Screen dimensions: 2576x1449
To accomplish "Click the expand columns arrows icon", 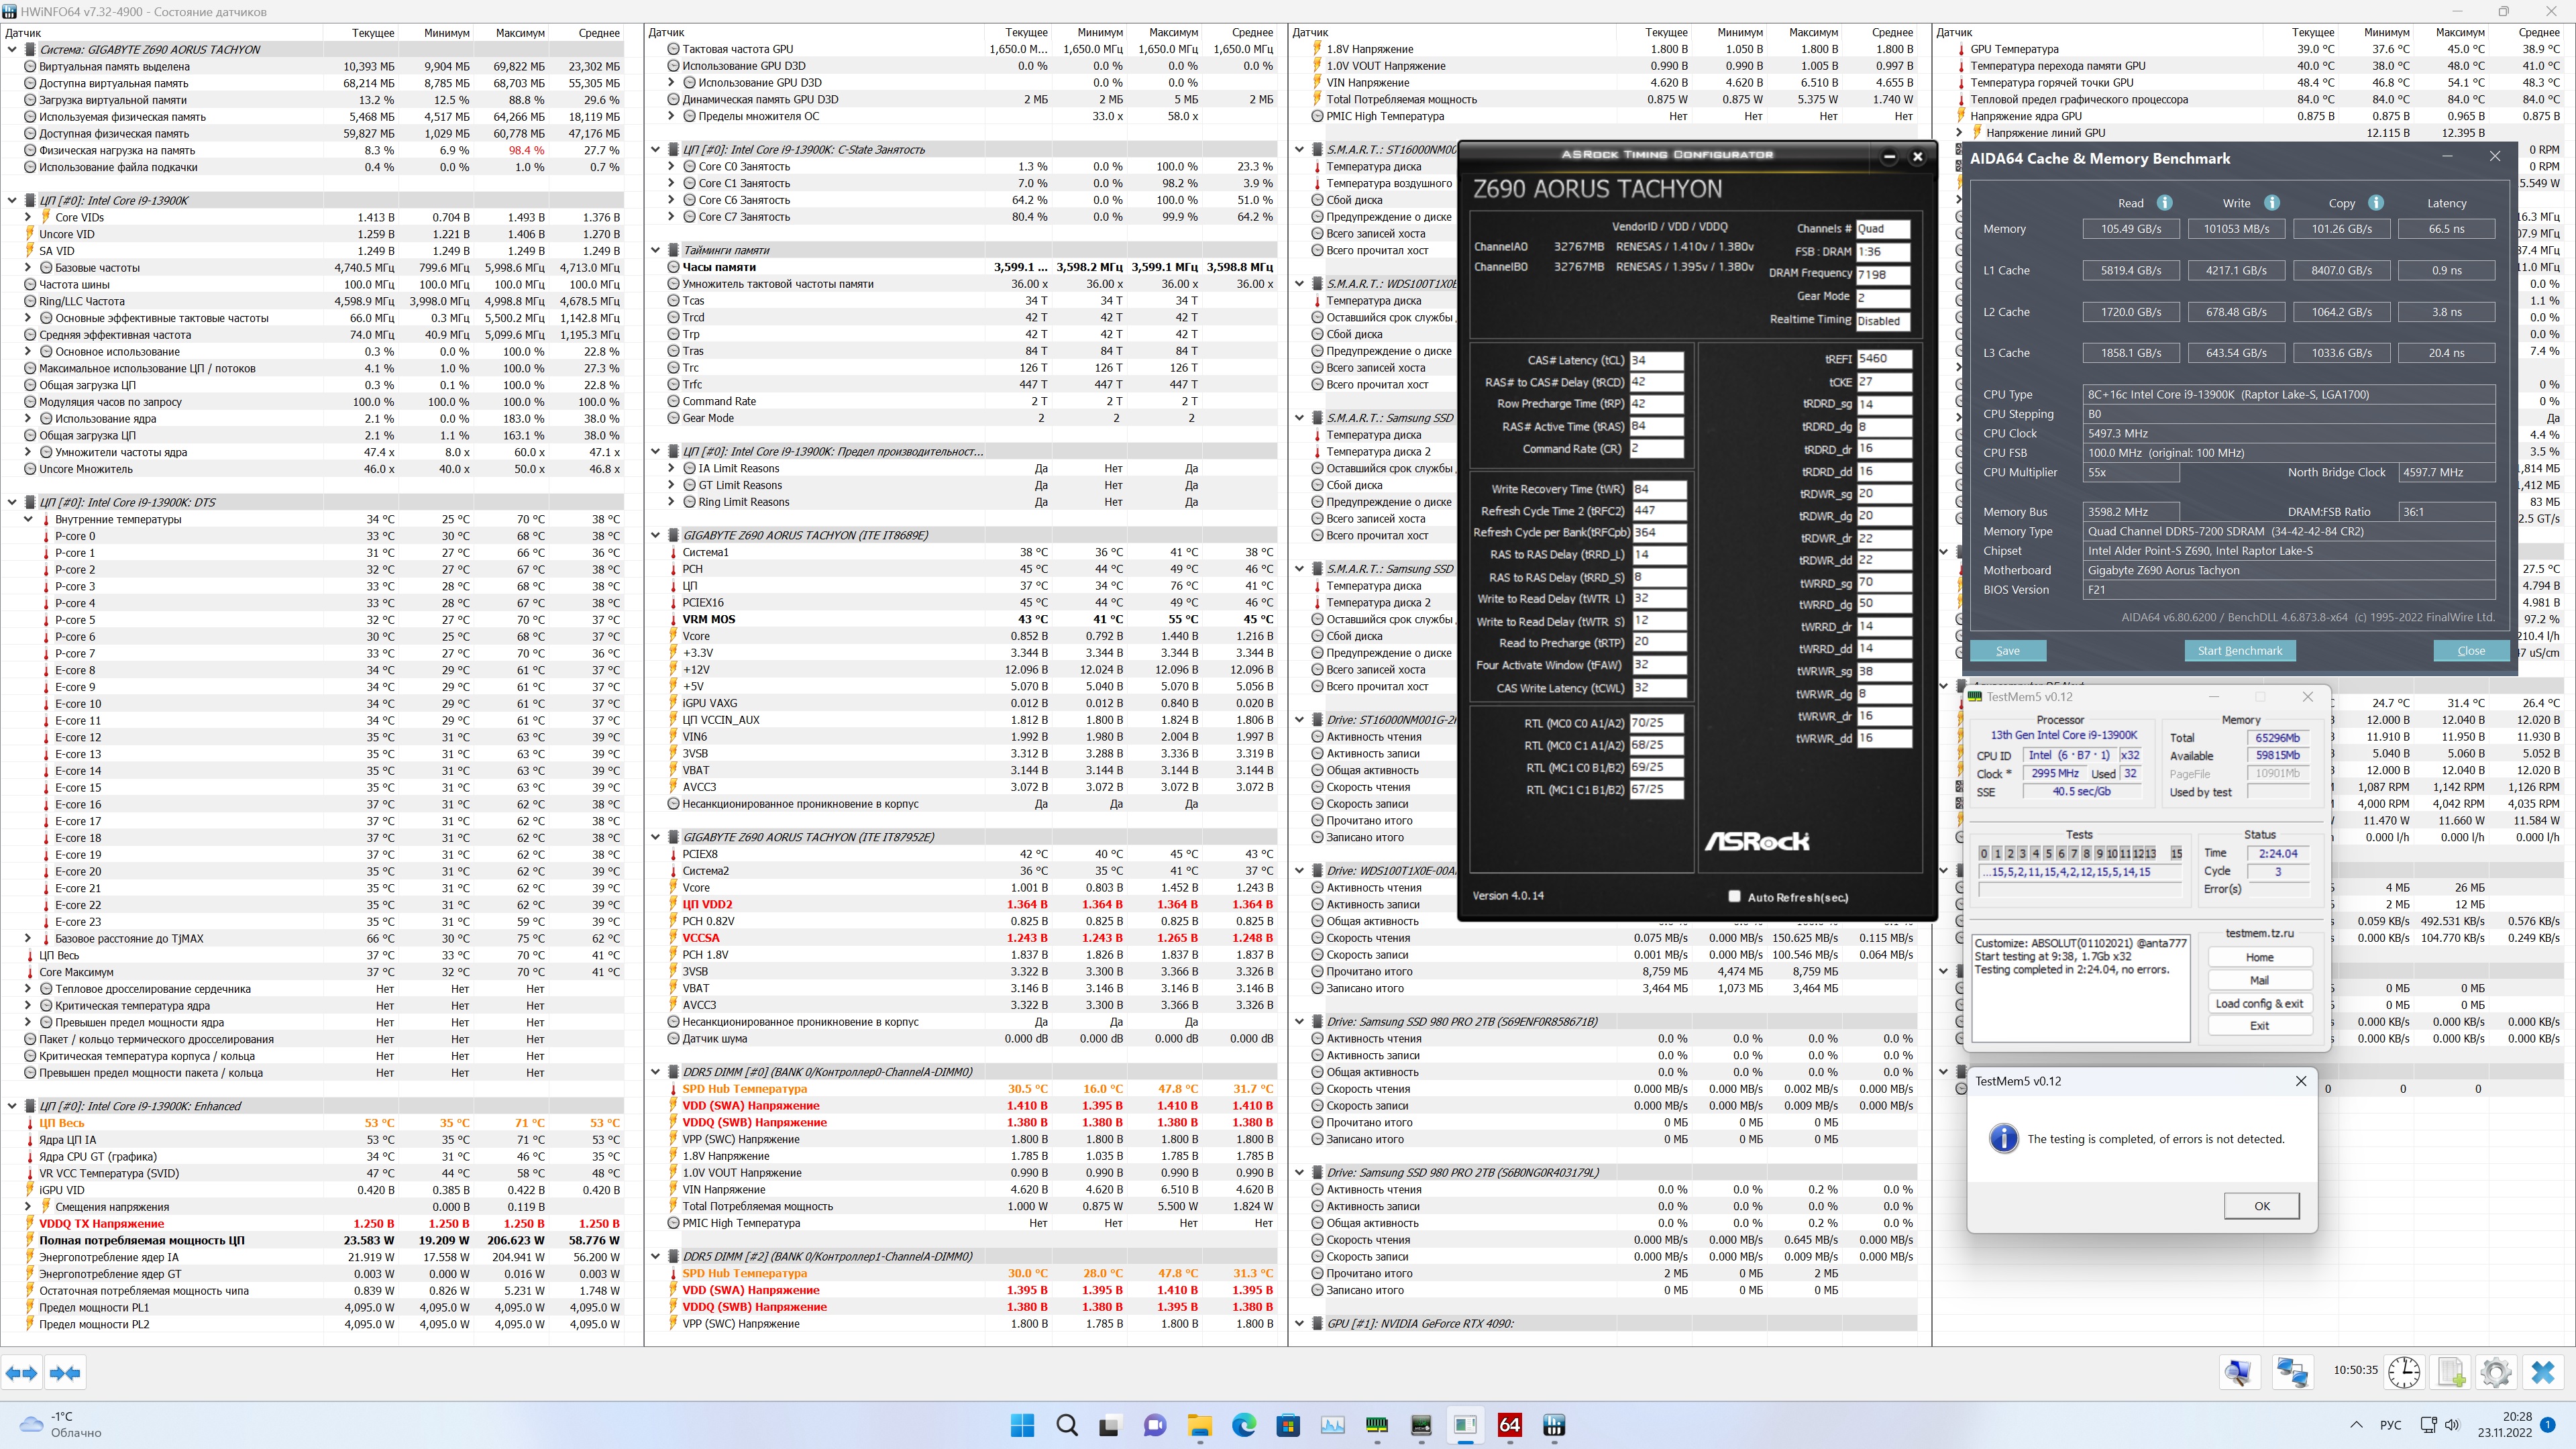I will point(22,1373).
